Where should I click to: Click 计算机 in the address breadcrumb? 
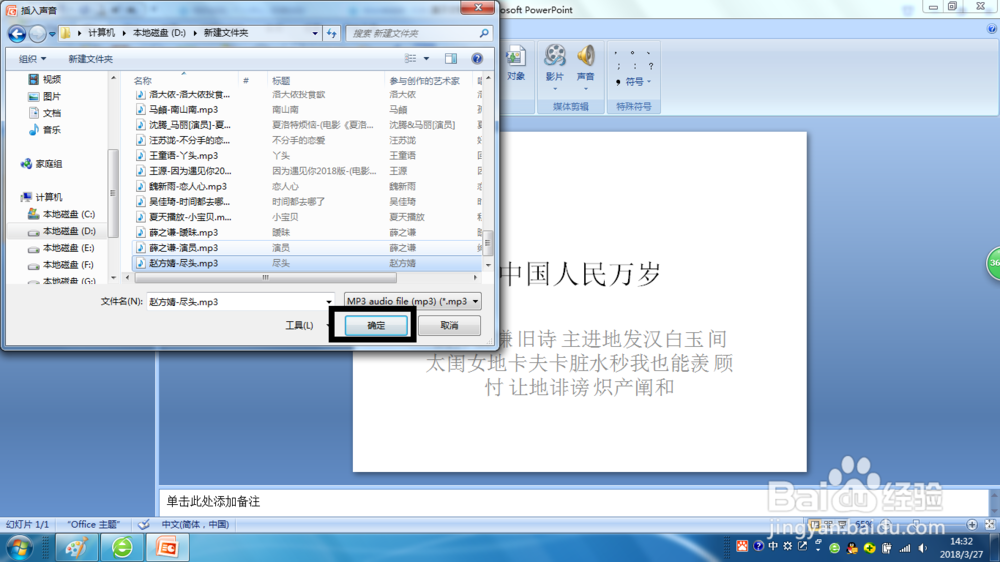tap(101, 33)
